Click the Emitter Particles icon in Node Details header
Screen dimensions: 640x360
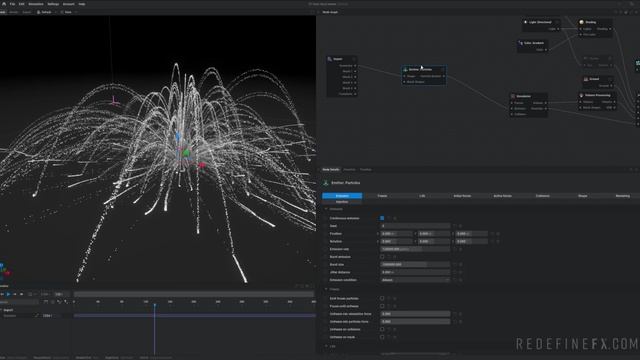[326, 183]
